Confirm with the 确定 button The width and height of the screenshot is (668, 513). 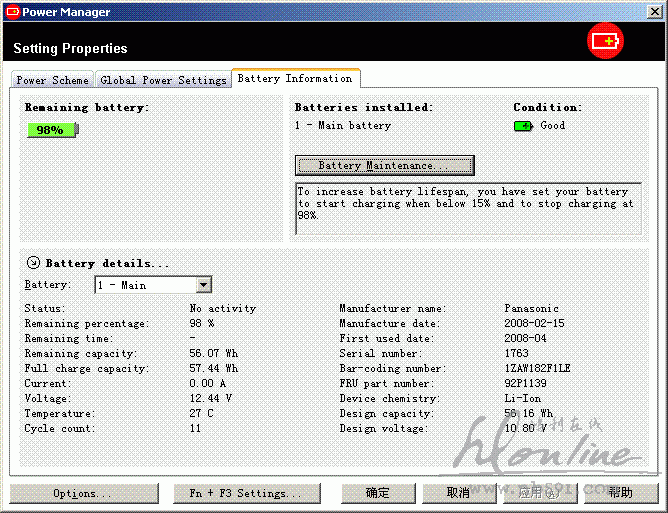(378, 493)
